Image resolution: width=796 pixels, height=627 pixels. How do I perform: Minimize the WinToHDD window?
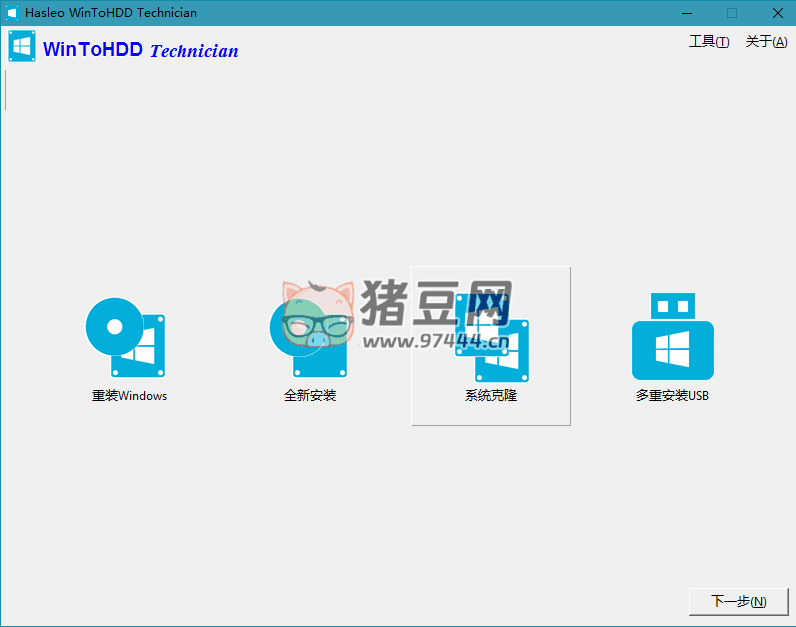(687, 13)
